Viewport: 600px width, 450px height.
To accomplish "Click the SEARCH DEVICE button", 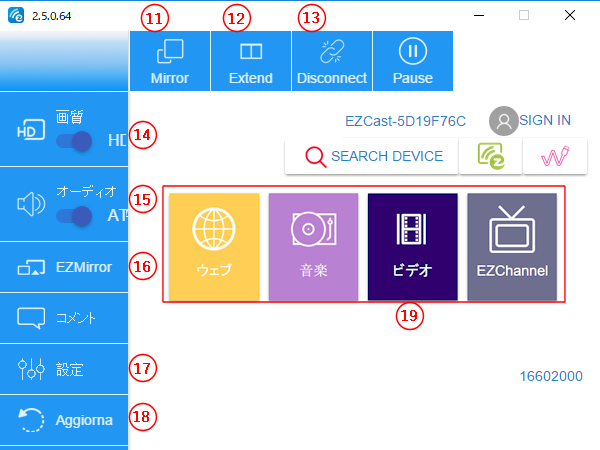I will pyautogui.click(x=372, y=157).
